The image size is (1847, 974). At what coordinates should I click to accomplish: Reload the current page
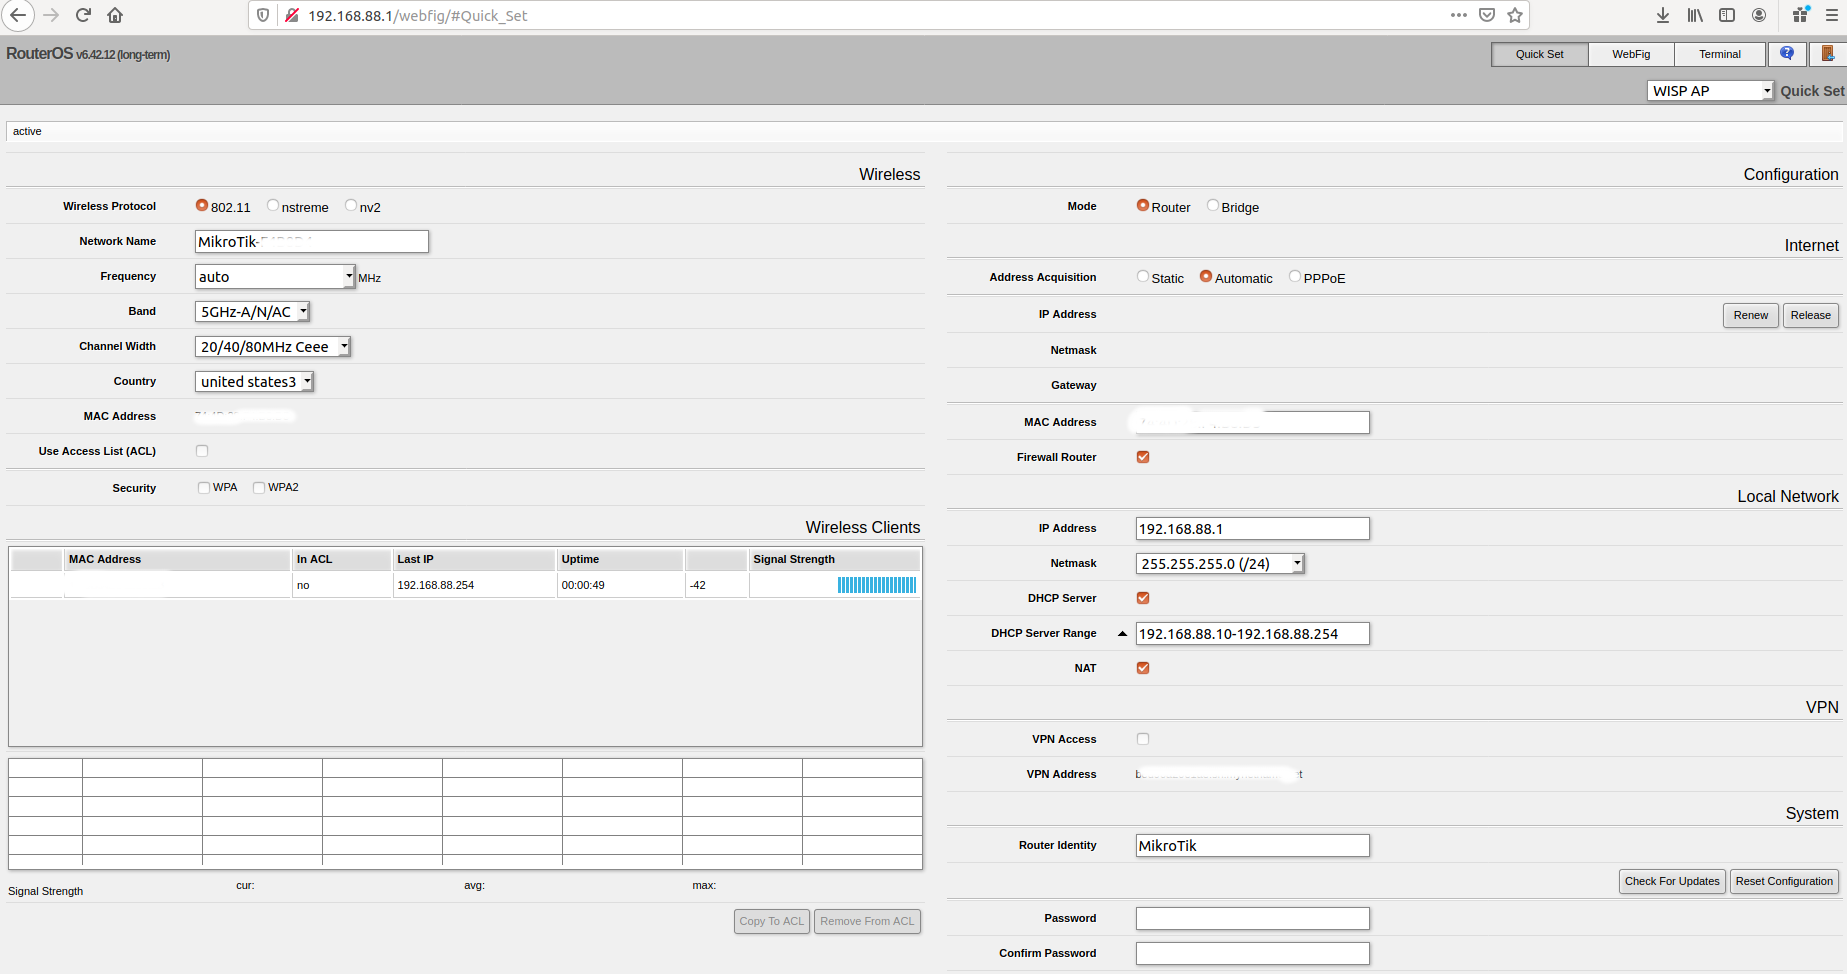[x=83, y=15]
